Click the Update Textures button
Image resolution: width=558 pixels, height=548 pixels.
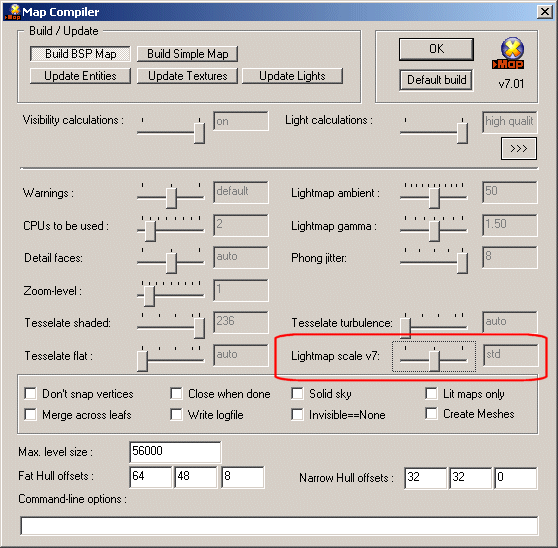[x=188, y=76]
